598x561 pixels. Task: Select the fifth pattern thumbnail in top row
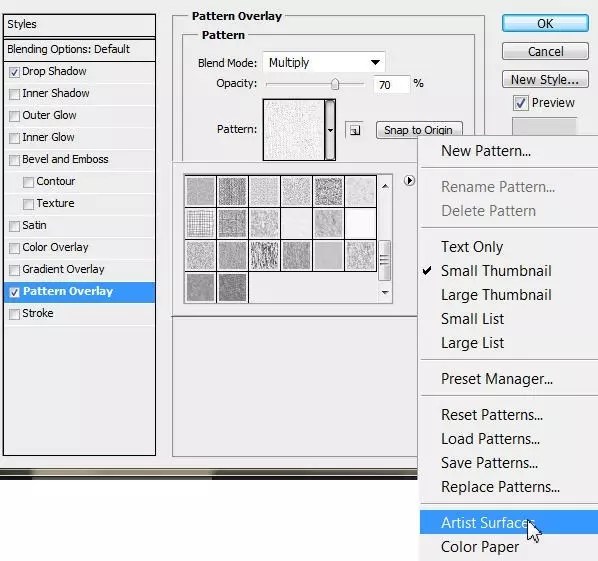pos(328,191)
